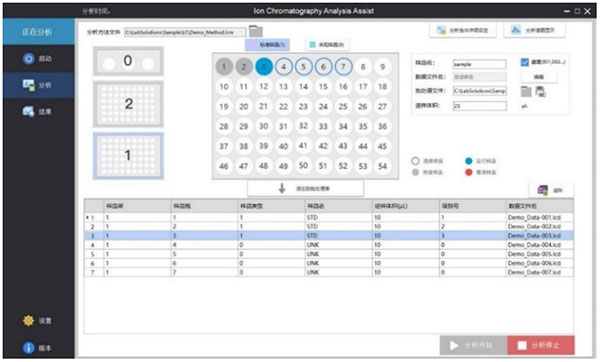Viewport: 600px width, 362px height.
Task: Browse for method file via folder icon
Action: coord(256,31)
